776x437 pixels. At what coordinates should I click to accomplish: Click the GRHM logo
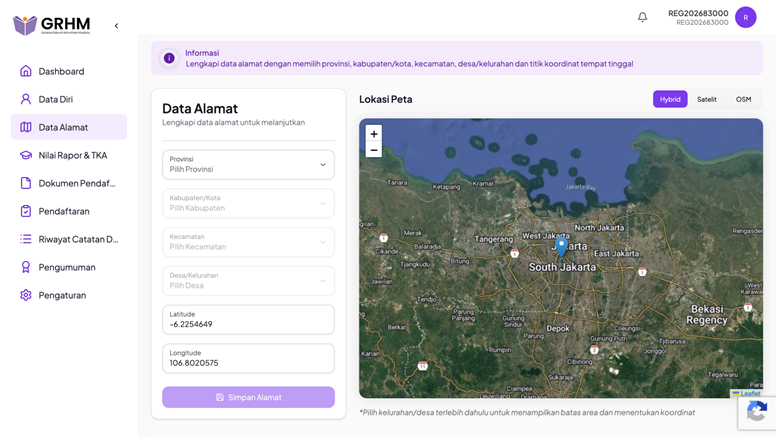51,25
